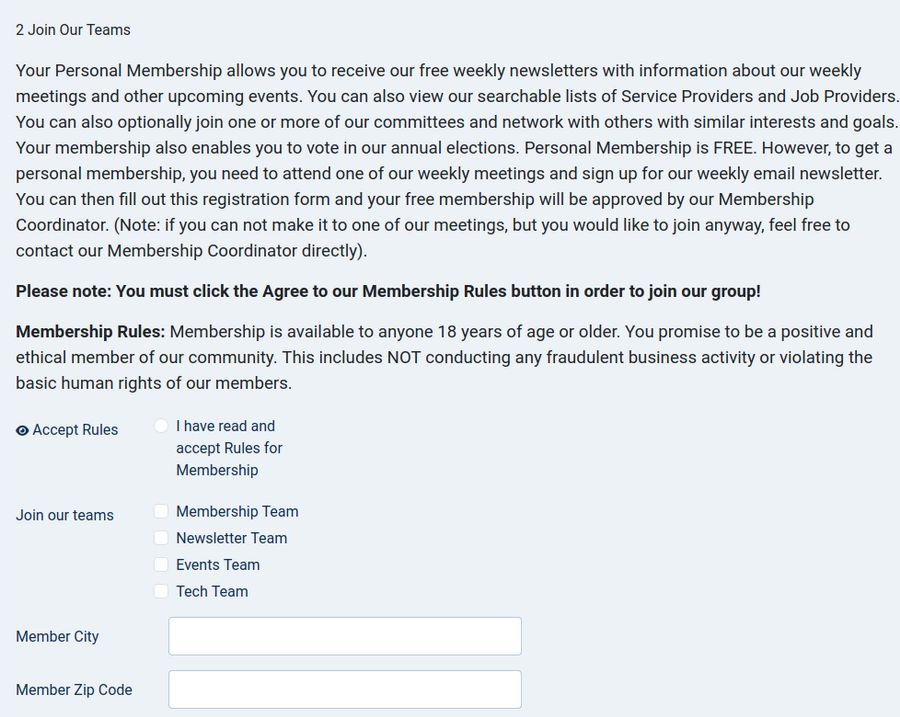Click the eye icon beside Accept Rules

click(22, 430)
